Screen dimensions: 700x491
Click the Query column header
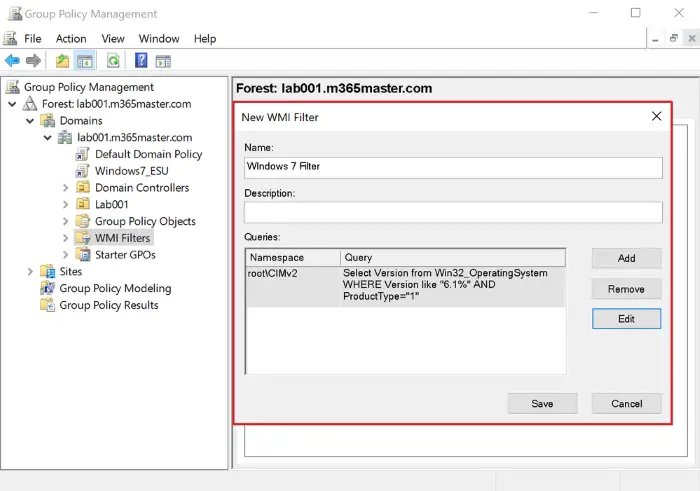[453, 258]
